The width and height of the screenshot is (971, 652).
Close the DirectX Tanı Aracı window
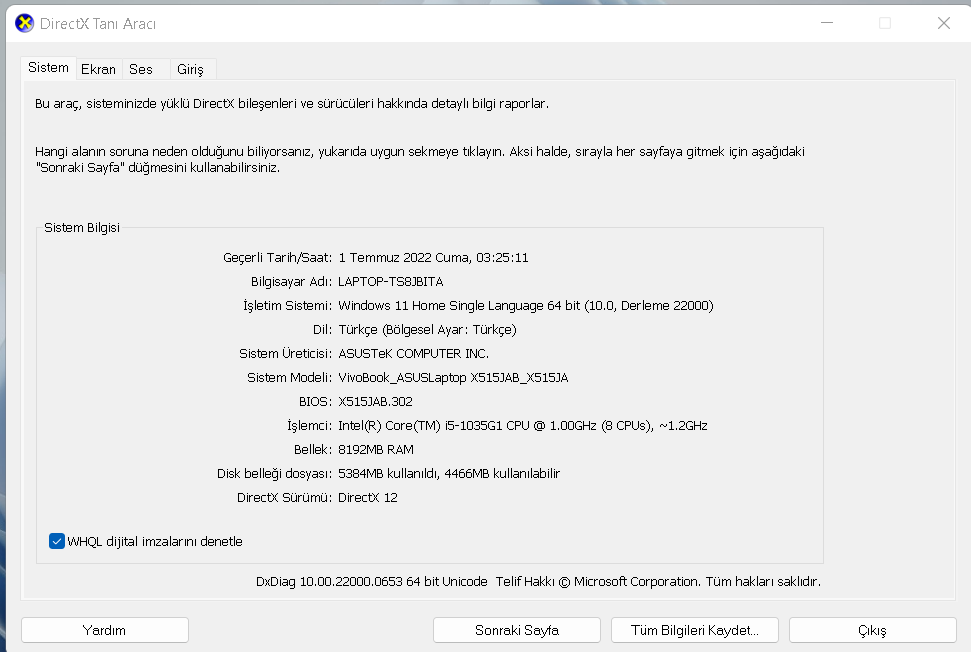944,23
